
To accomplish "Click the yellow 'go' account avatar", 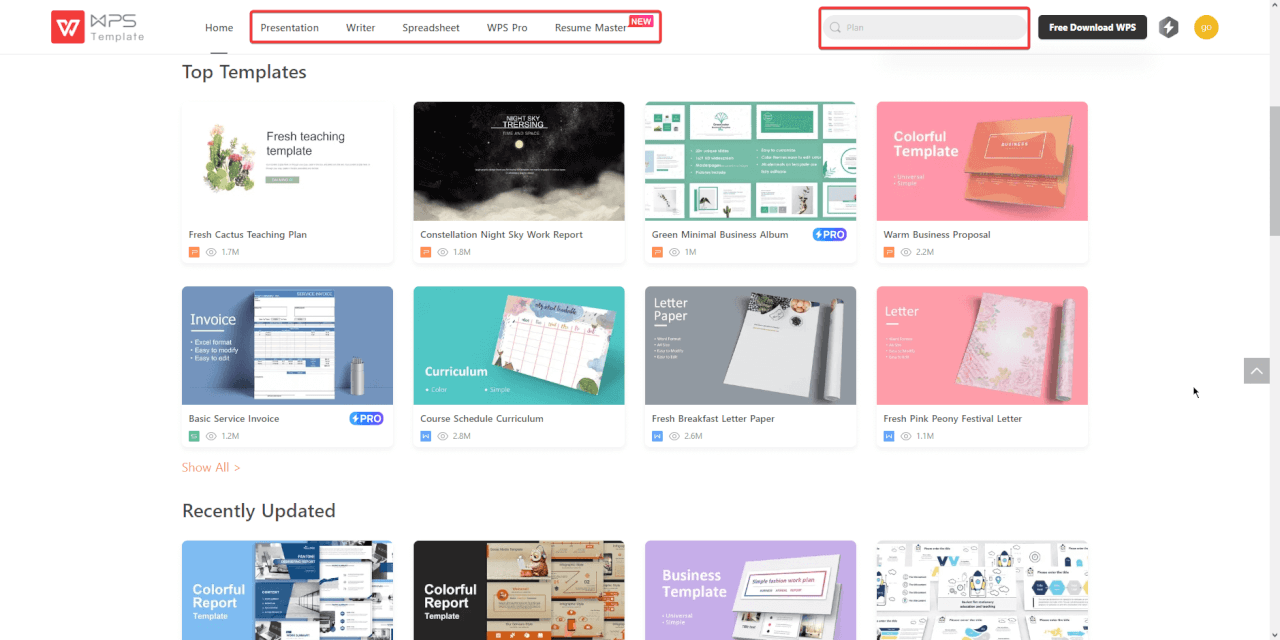I will click(x=1206, y=27).
